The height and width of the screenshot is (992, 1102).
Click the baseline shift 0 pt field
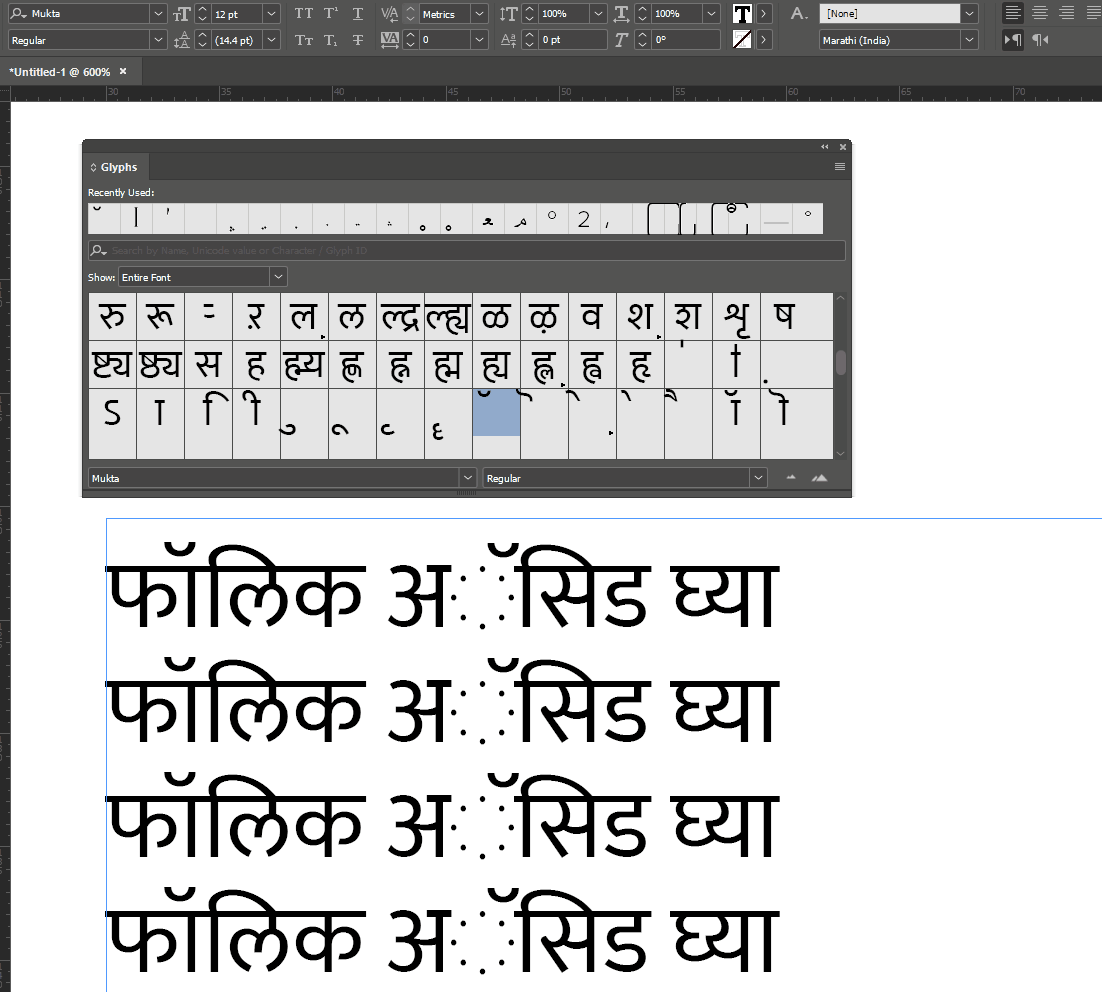pos(572,40)
